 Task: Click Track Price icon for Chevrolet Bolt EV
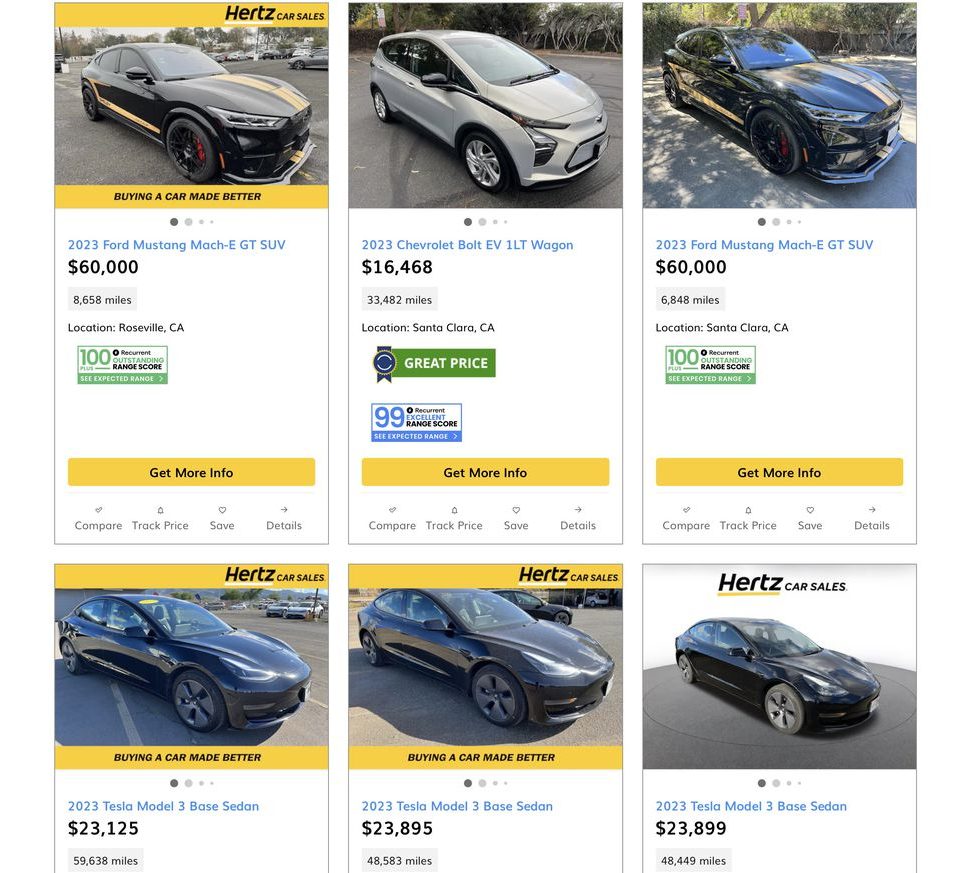click(x=454, y=510)
